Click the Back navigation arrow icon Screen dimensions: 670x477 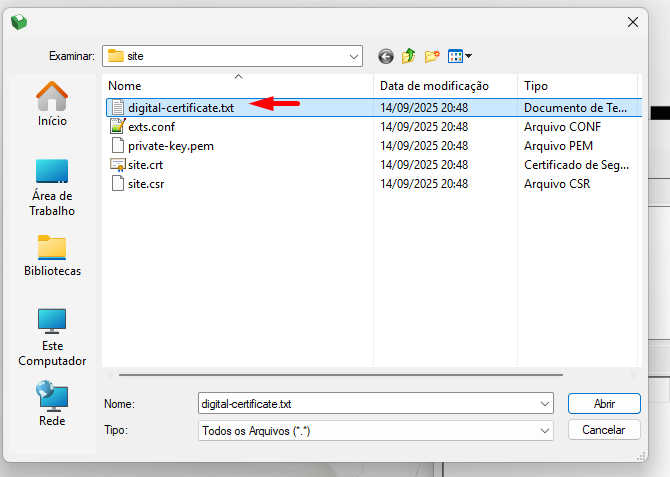pyautogui.click(x=386, y=56)
